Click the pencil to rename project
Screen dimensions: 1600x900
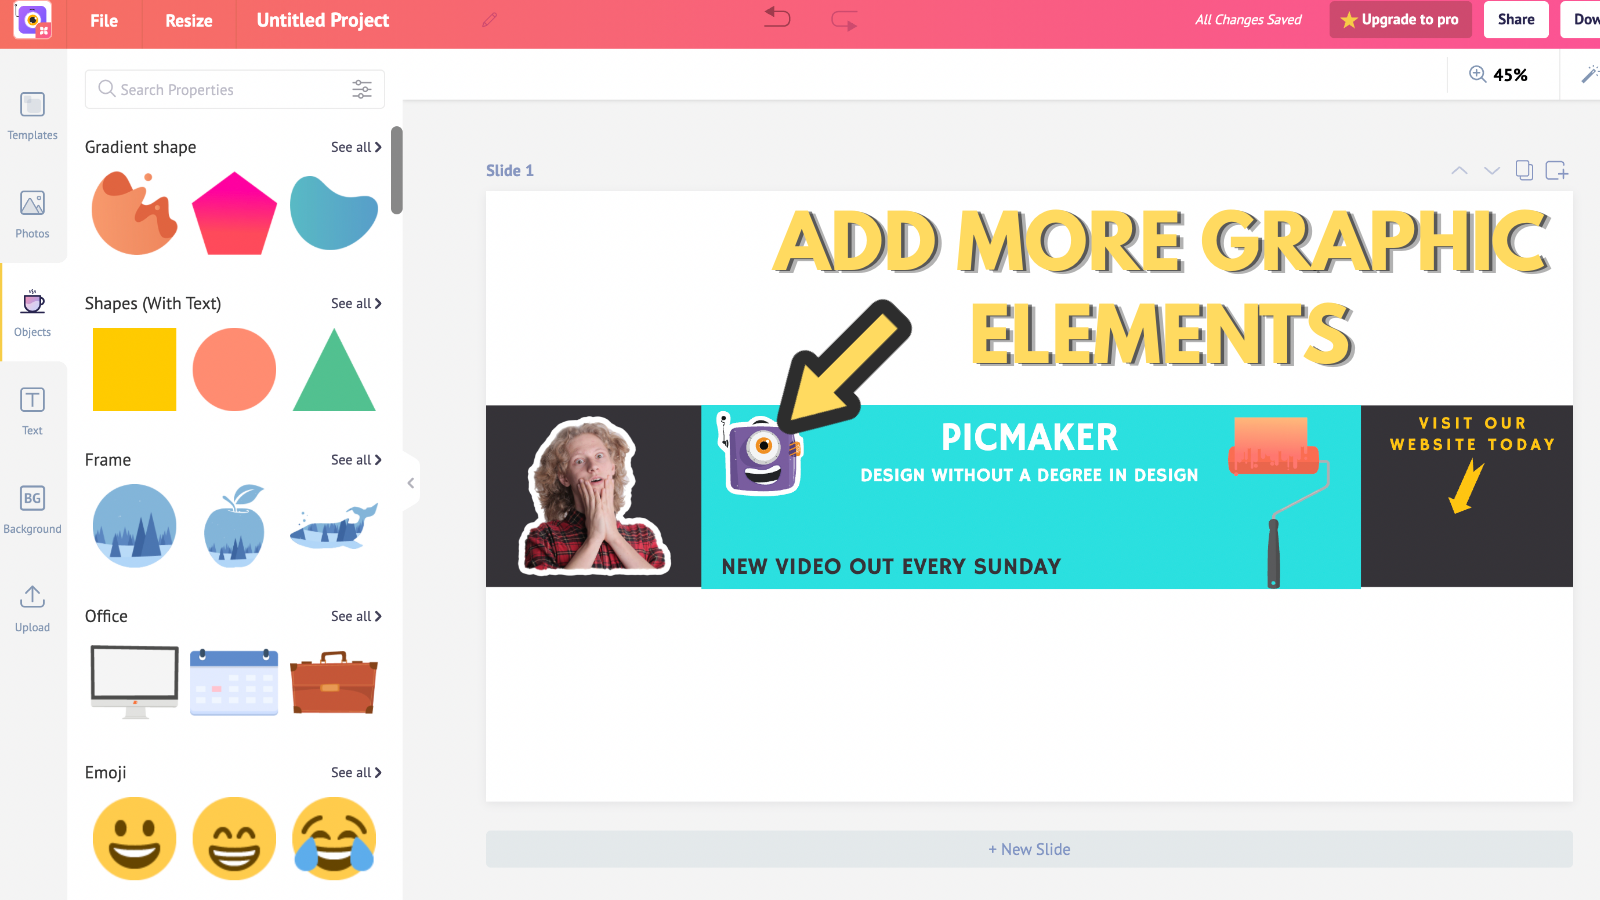(x=489, y=20)
